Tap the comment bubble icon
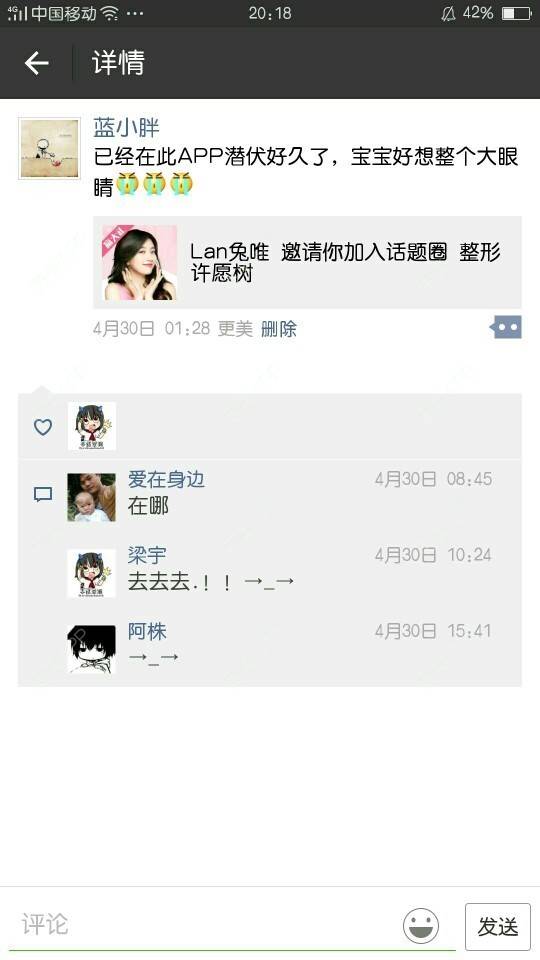Image resolution: width=540 pixels, height=960 pixels. pos(43,494)
